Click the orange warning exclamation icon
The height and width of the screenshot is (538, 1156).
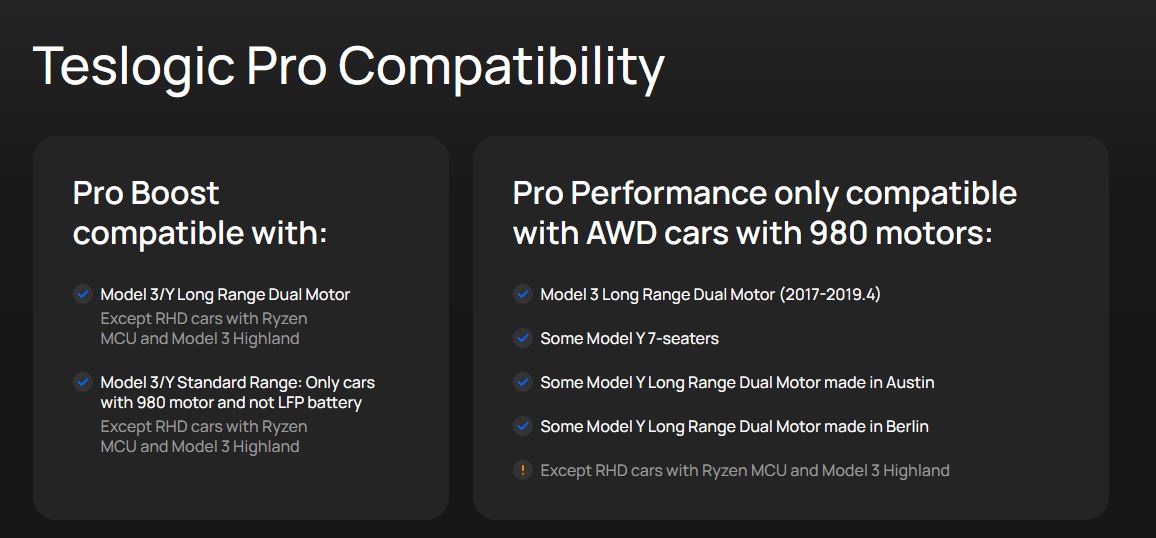pos(522,470)
